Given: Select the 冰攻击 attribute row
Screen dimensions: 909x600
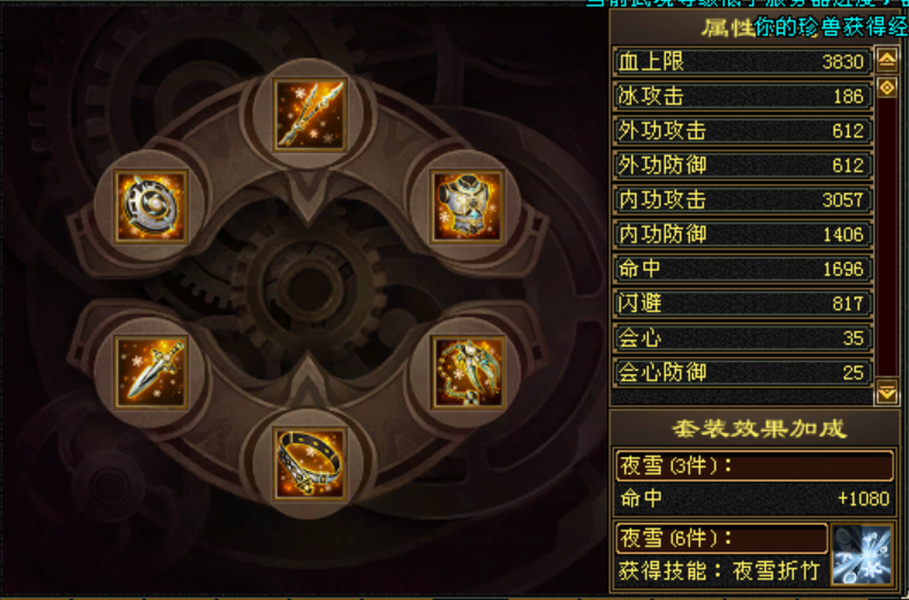Looking at the screenshot, I should tap(742, 96).
